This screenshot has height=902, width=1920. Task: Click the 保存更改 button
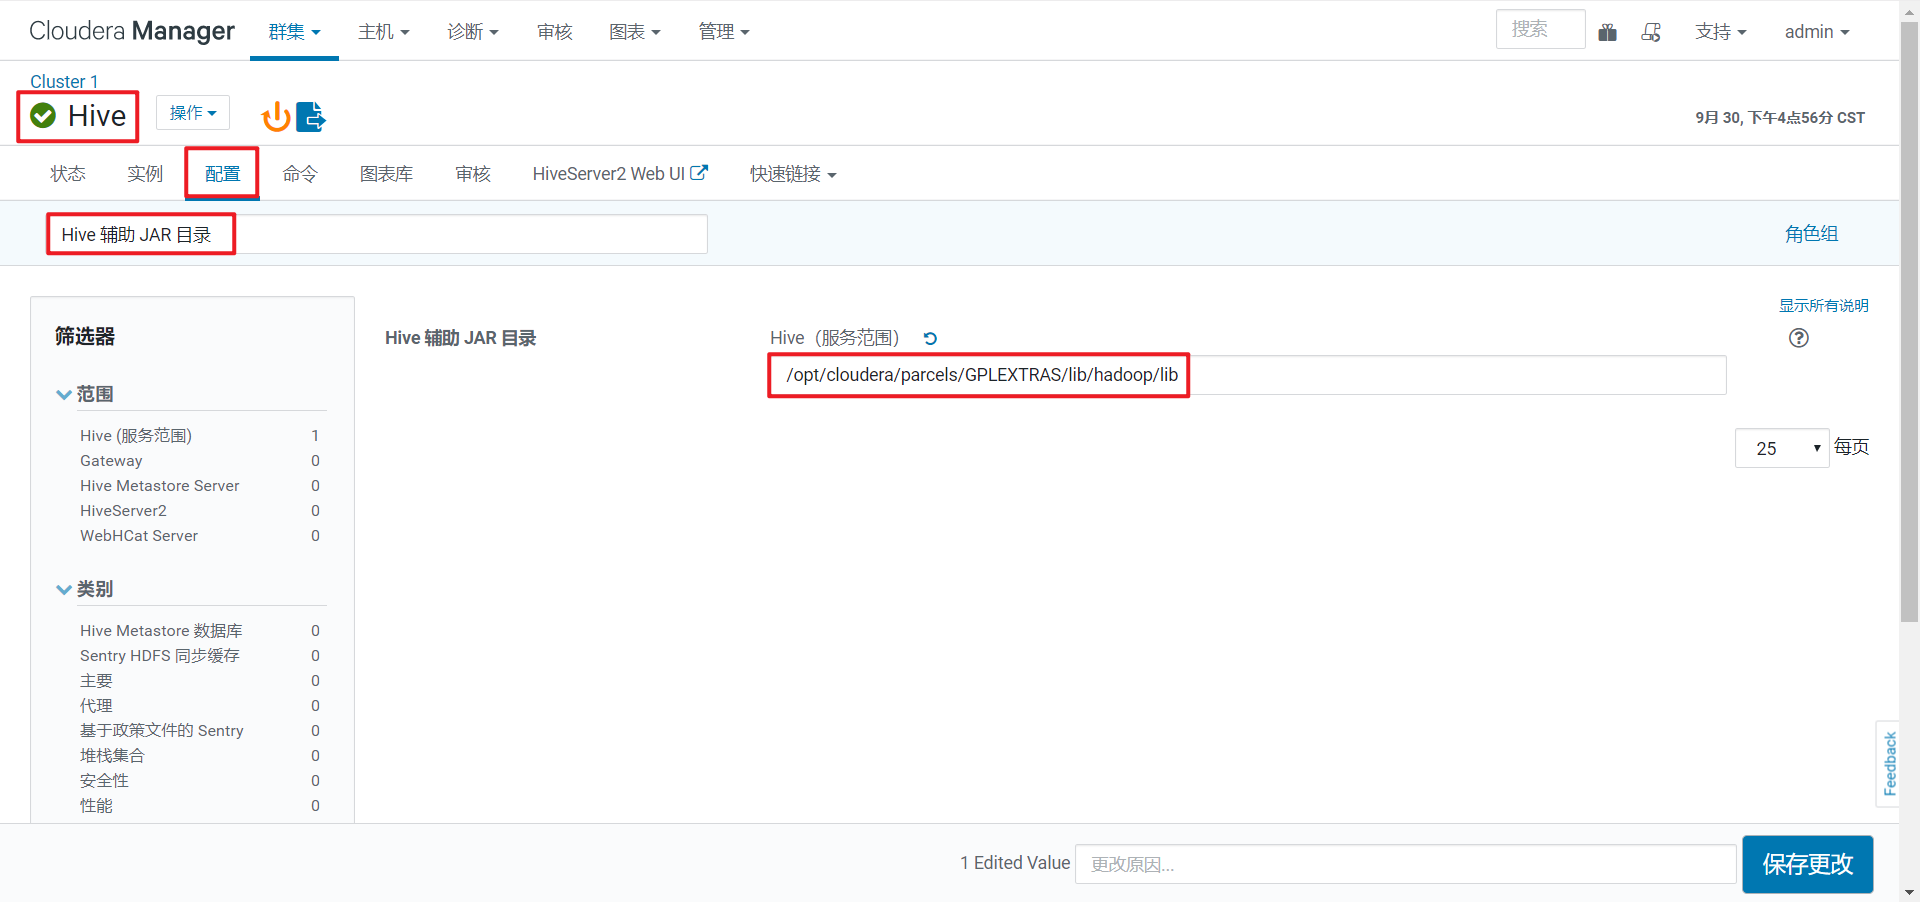(1808, 864)
